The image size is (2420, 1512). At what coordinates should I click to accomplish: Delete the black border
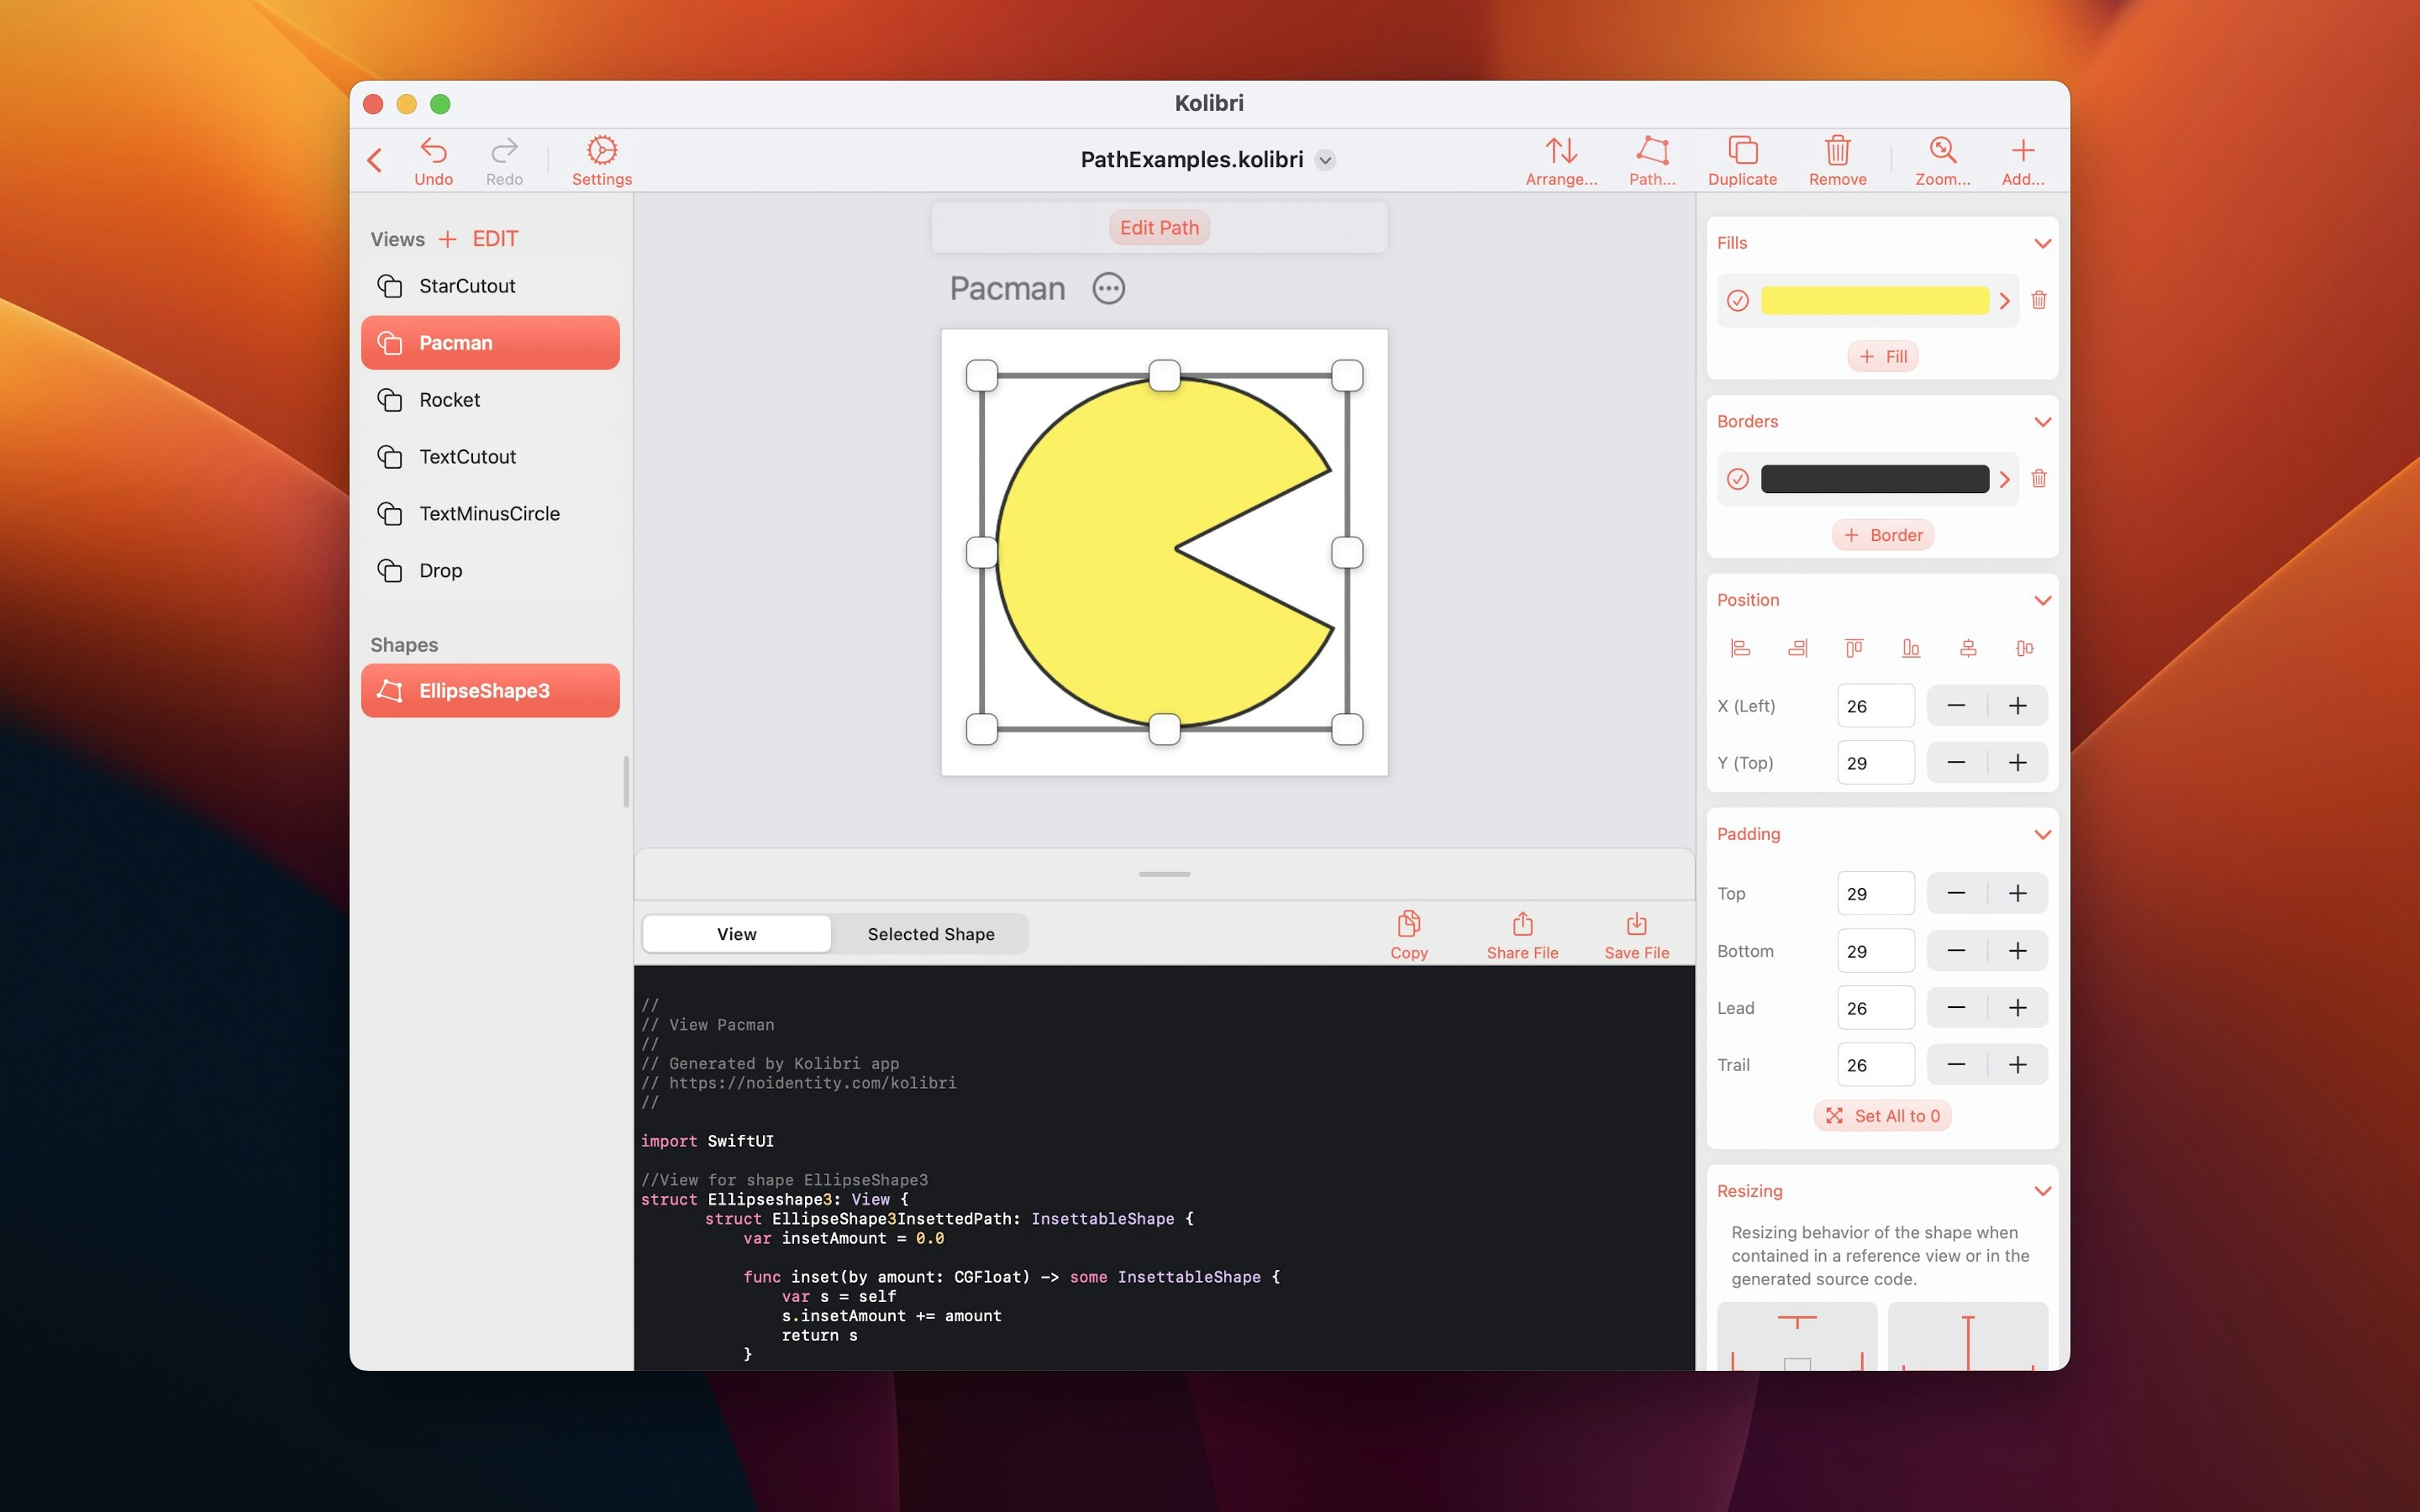[x=2039, y=478]
